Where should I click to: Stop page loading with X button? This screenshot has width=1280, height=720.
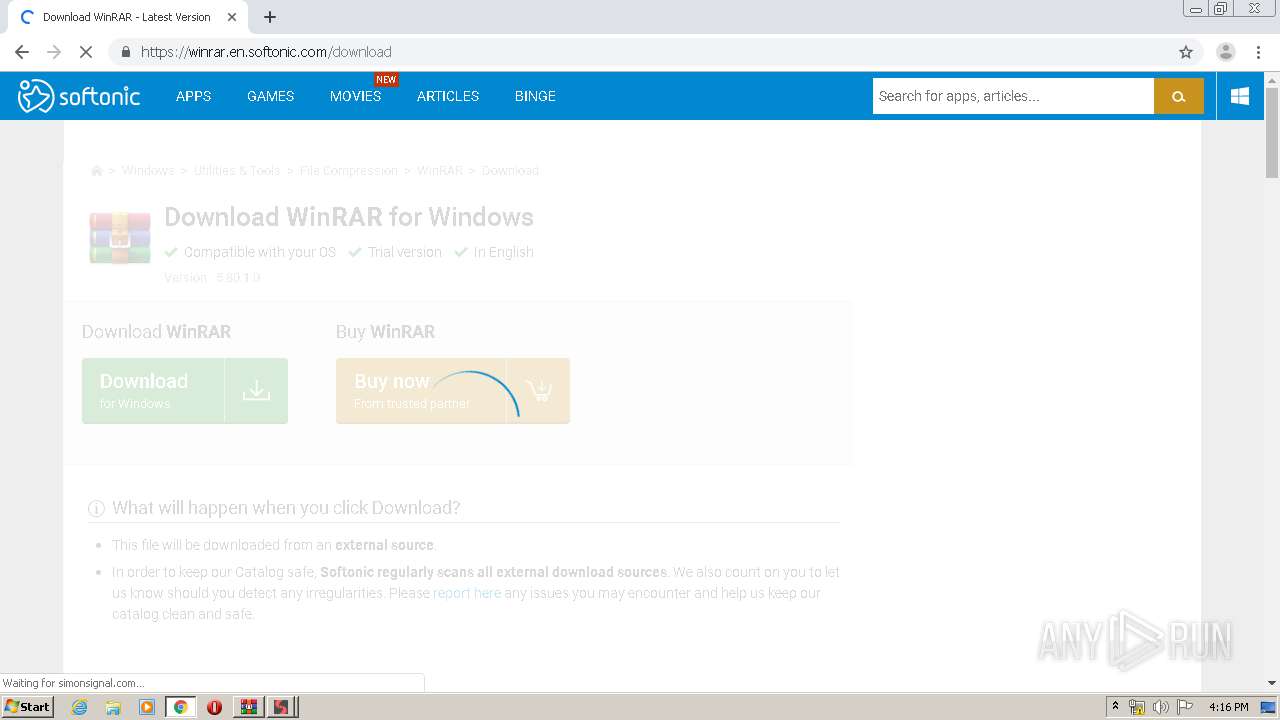pos(87,52)
